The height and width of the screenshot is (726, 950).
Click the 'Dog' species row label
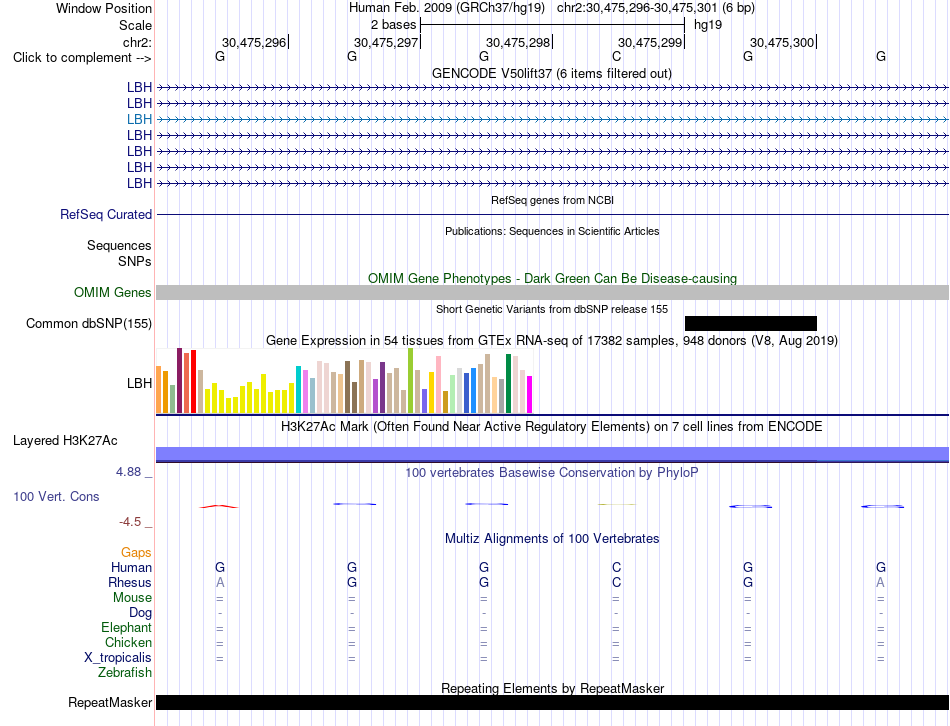[140, 613]
